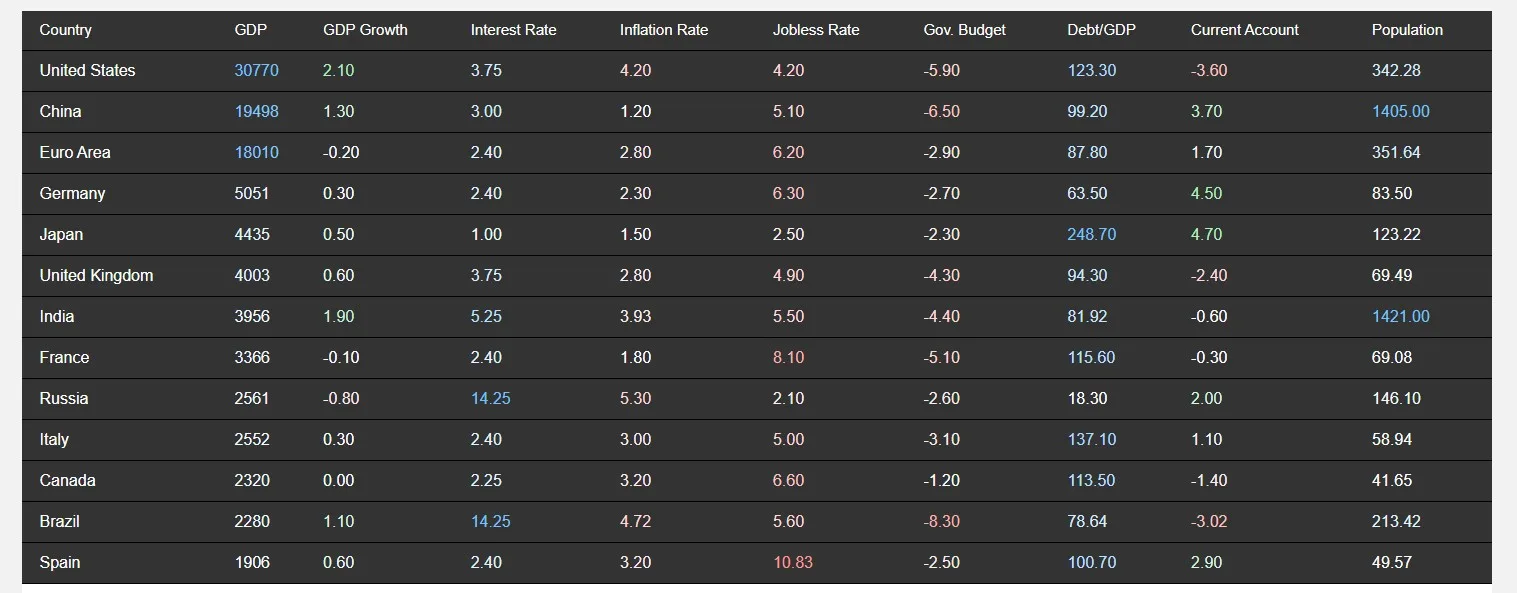This screenshot has height=593, width=1517.
Task: Click China government budget -6.50
Action: pyautogui.click(x=942, y=111)
